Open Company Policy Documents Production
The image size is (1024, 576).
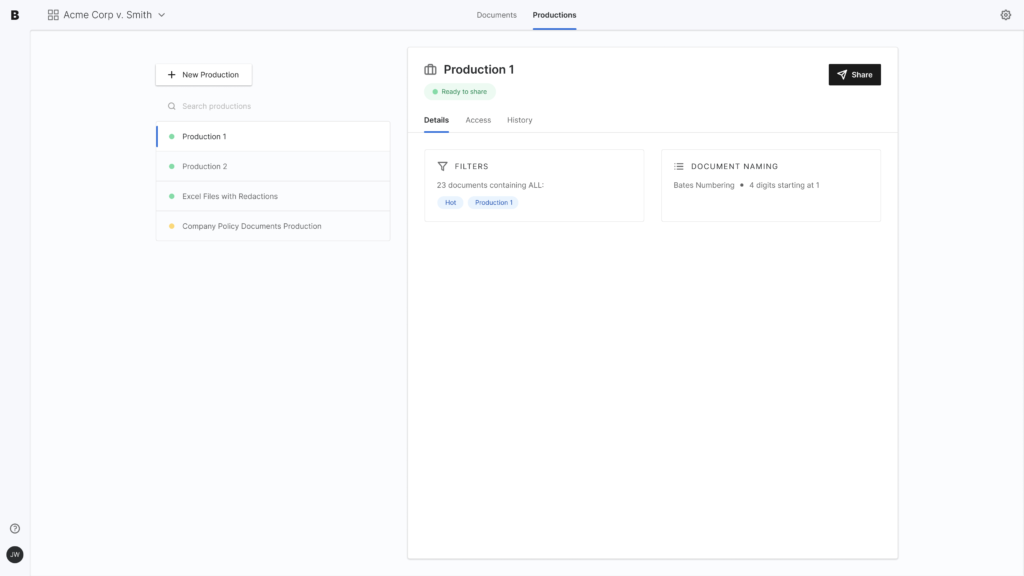coord(273,226)
